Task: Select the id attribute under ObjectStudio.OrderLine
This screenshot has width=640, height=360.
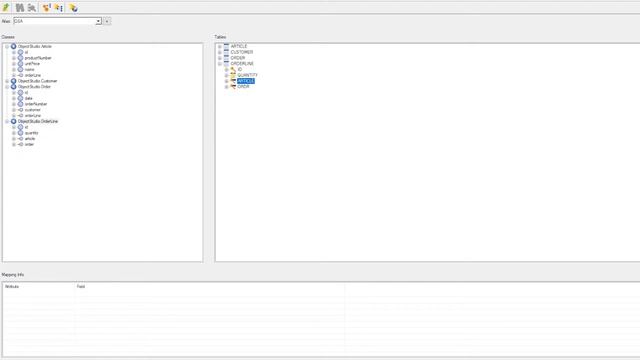Action: 27,127
